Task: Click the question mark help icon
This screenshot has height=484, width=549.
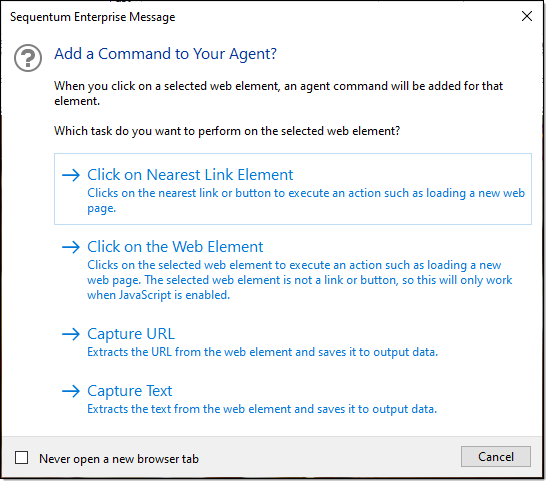Action: point(28,58)
